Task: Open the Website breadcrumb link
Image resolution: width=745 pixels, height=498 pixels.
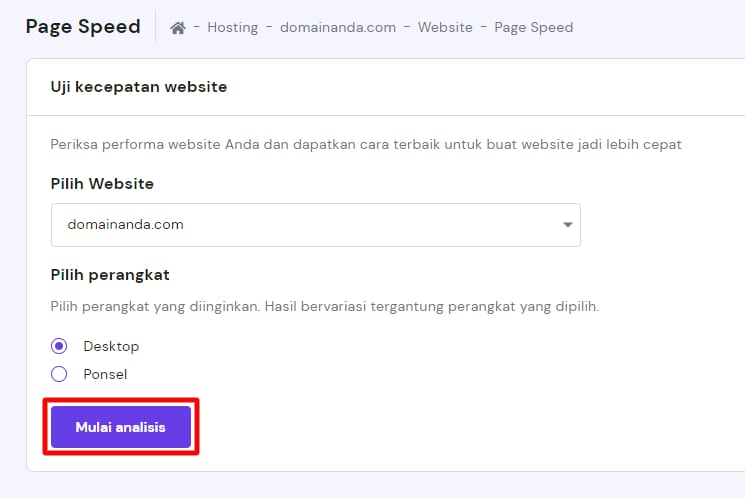Action: click(x=445, y=27)
